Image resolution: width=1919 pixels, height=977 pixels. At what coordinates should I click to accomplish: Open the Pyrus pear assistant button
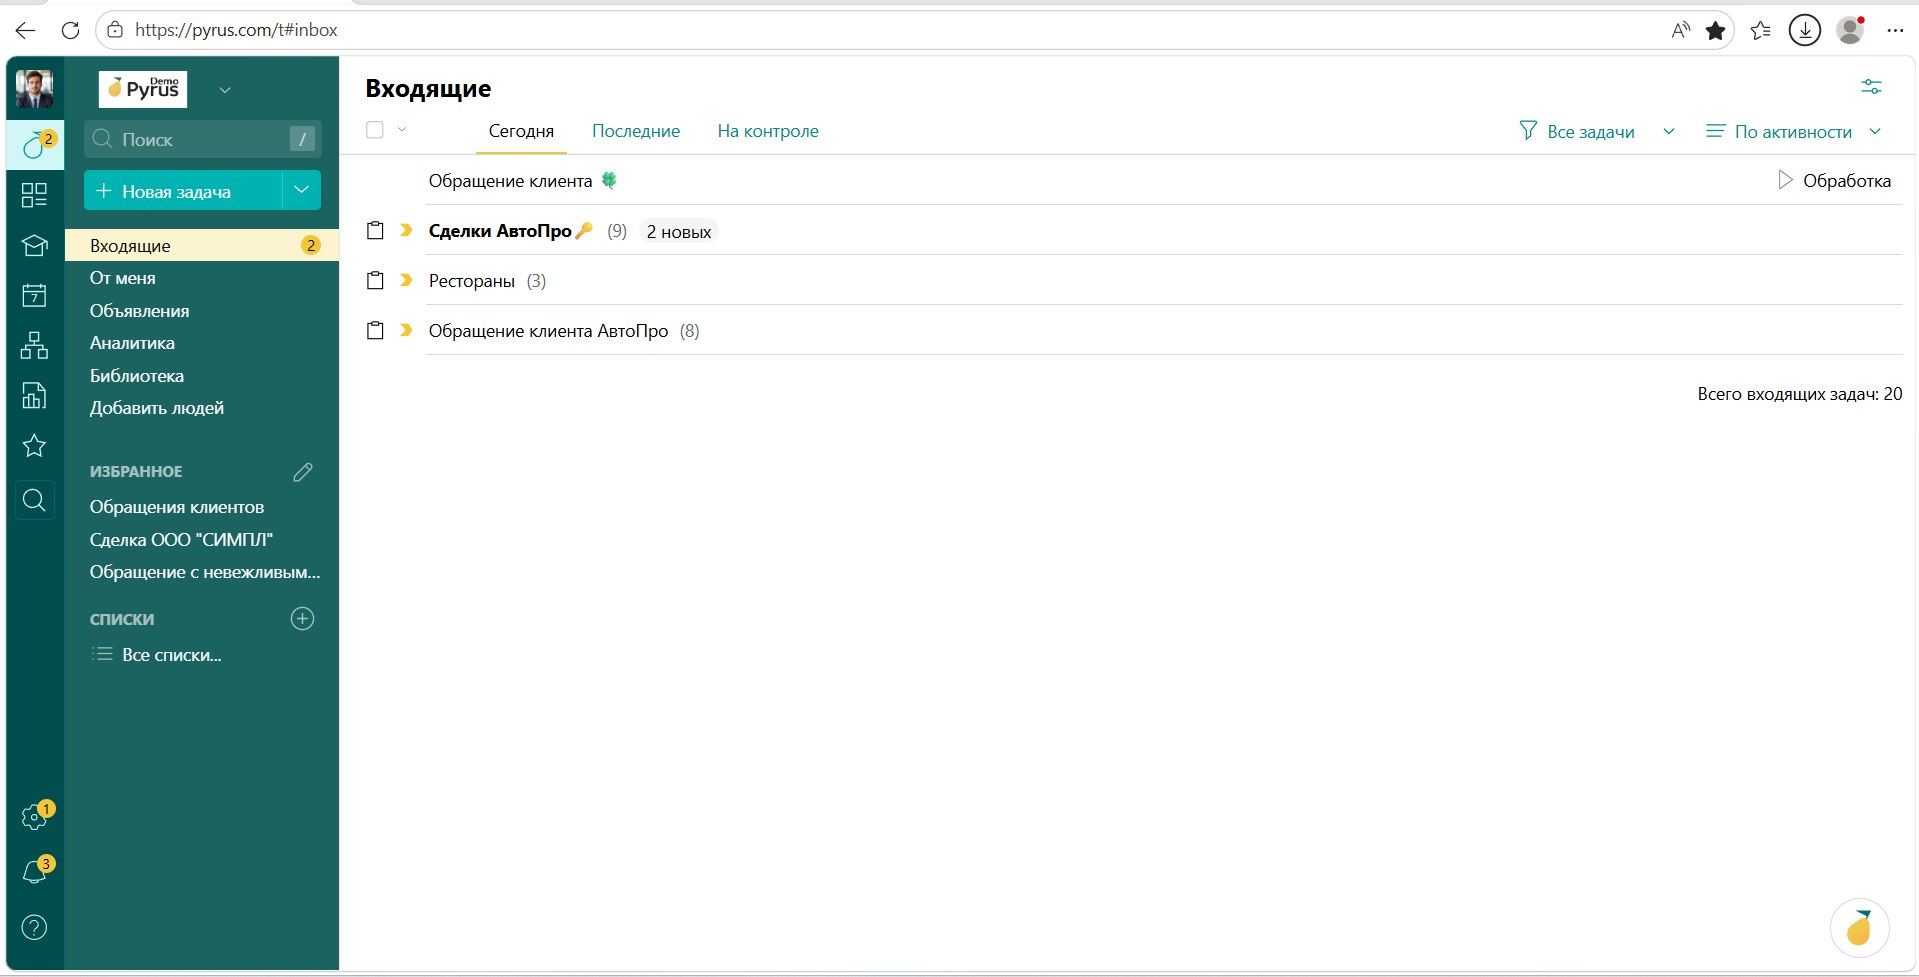1859,928
